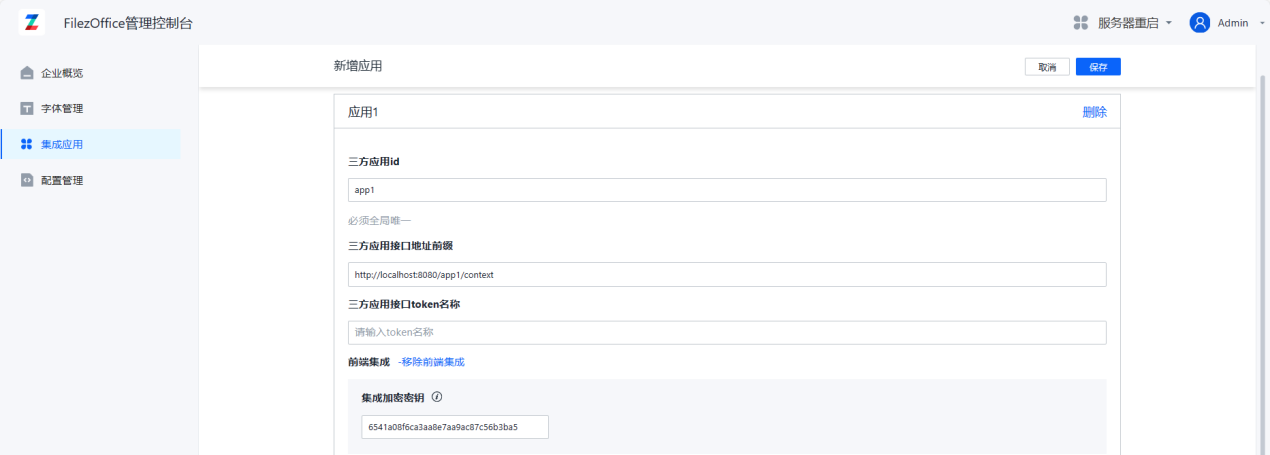Click the FilezOffice管理控制台 title

[128, 23]
